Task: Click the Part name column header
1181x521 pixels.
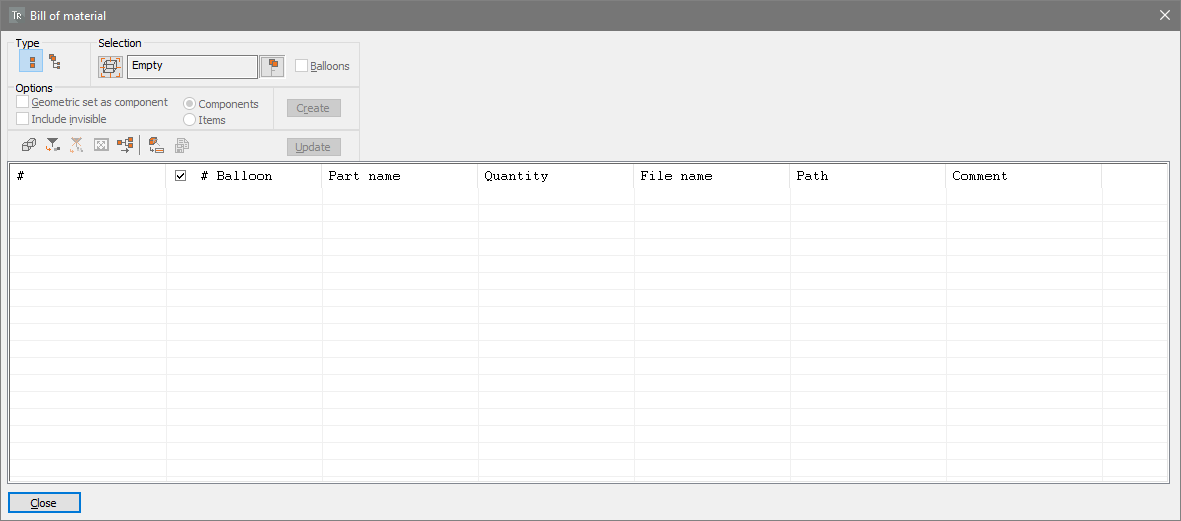Action: (x=400, y=176)
